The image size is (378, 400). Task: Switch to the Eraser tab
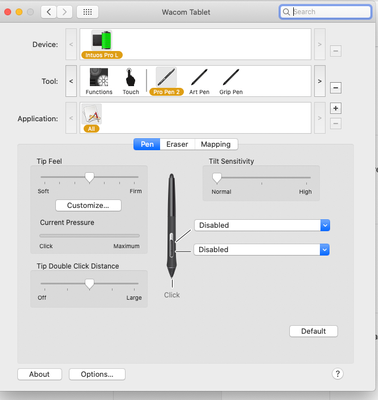click(177, 144)
